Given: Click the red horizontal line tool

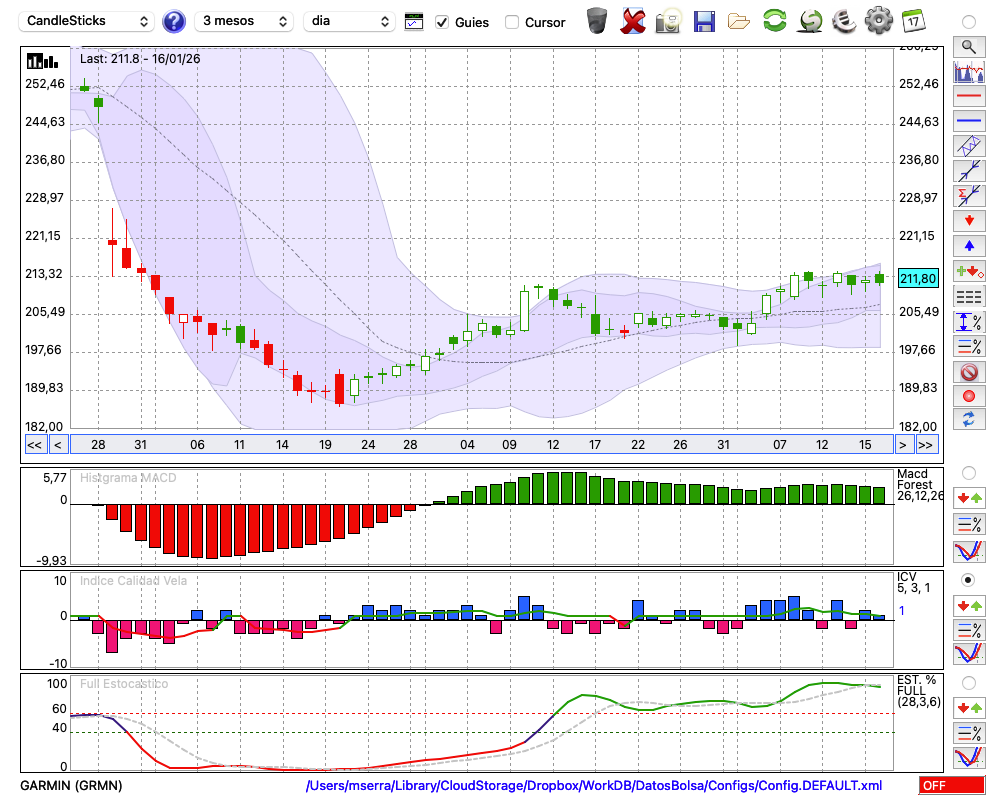Looking at the screenshot, I should click(x=968, y=96).
